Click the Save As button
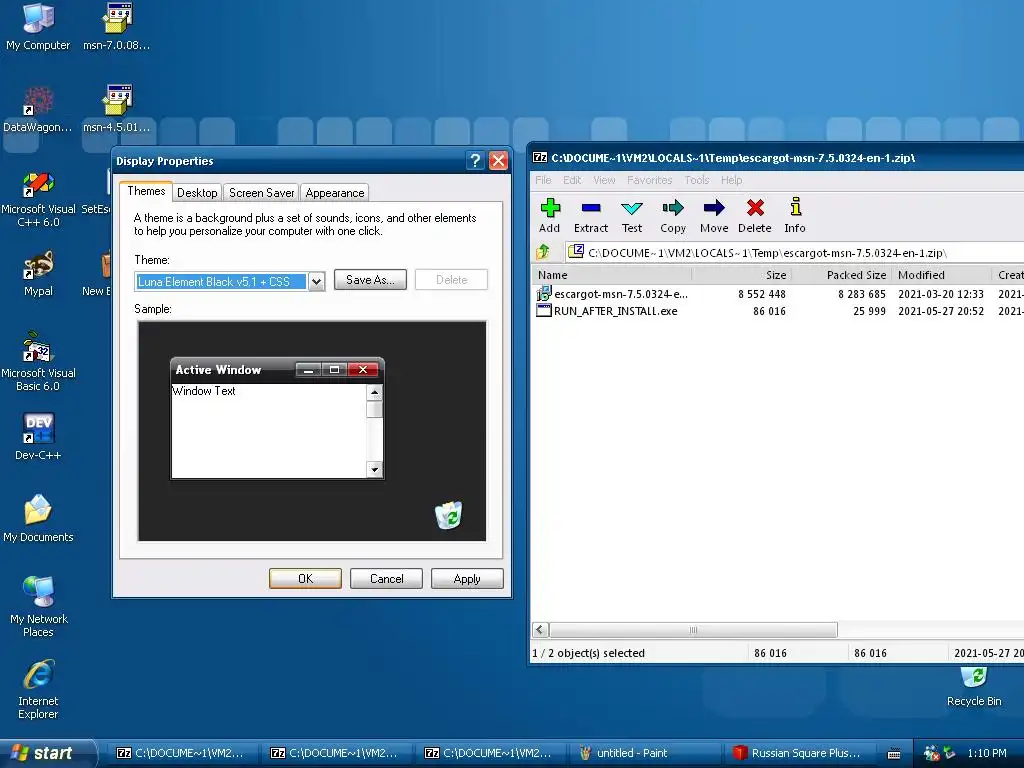The image size is (1024, 768). [x=370, y=280]
